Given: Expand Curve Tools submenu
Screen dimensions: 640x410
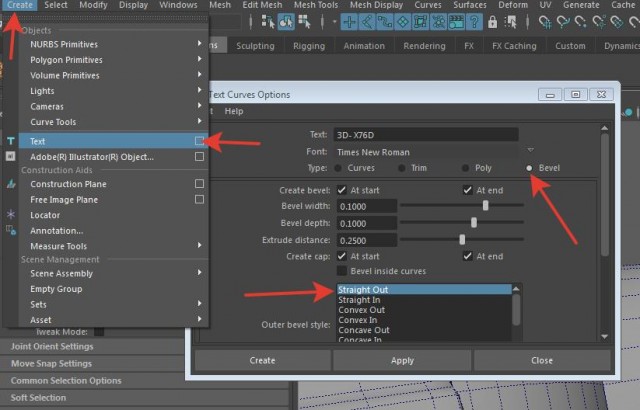Looking at the screenshot, I should (199, 121).
